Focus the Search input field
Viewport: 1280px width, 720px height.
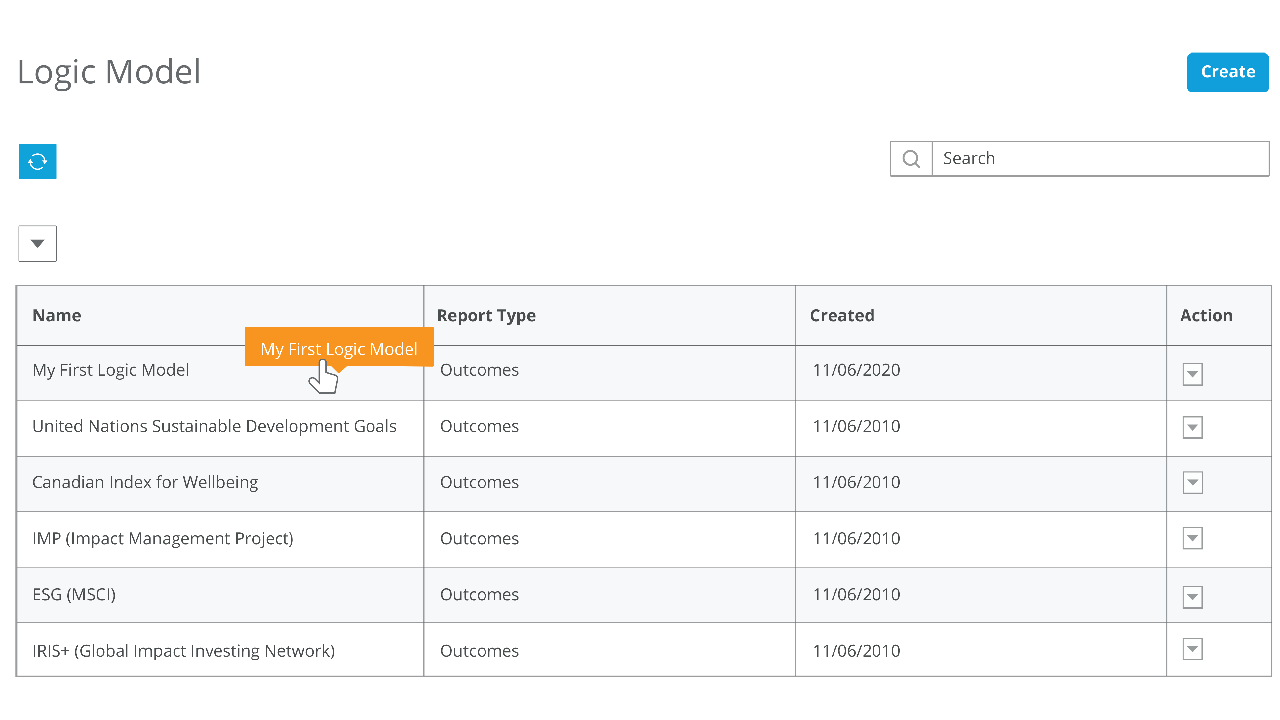tap(1100, 159)
